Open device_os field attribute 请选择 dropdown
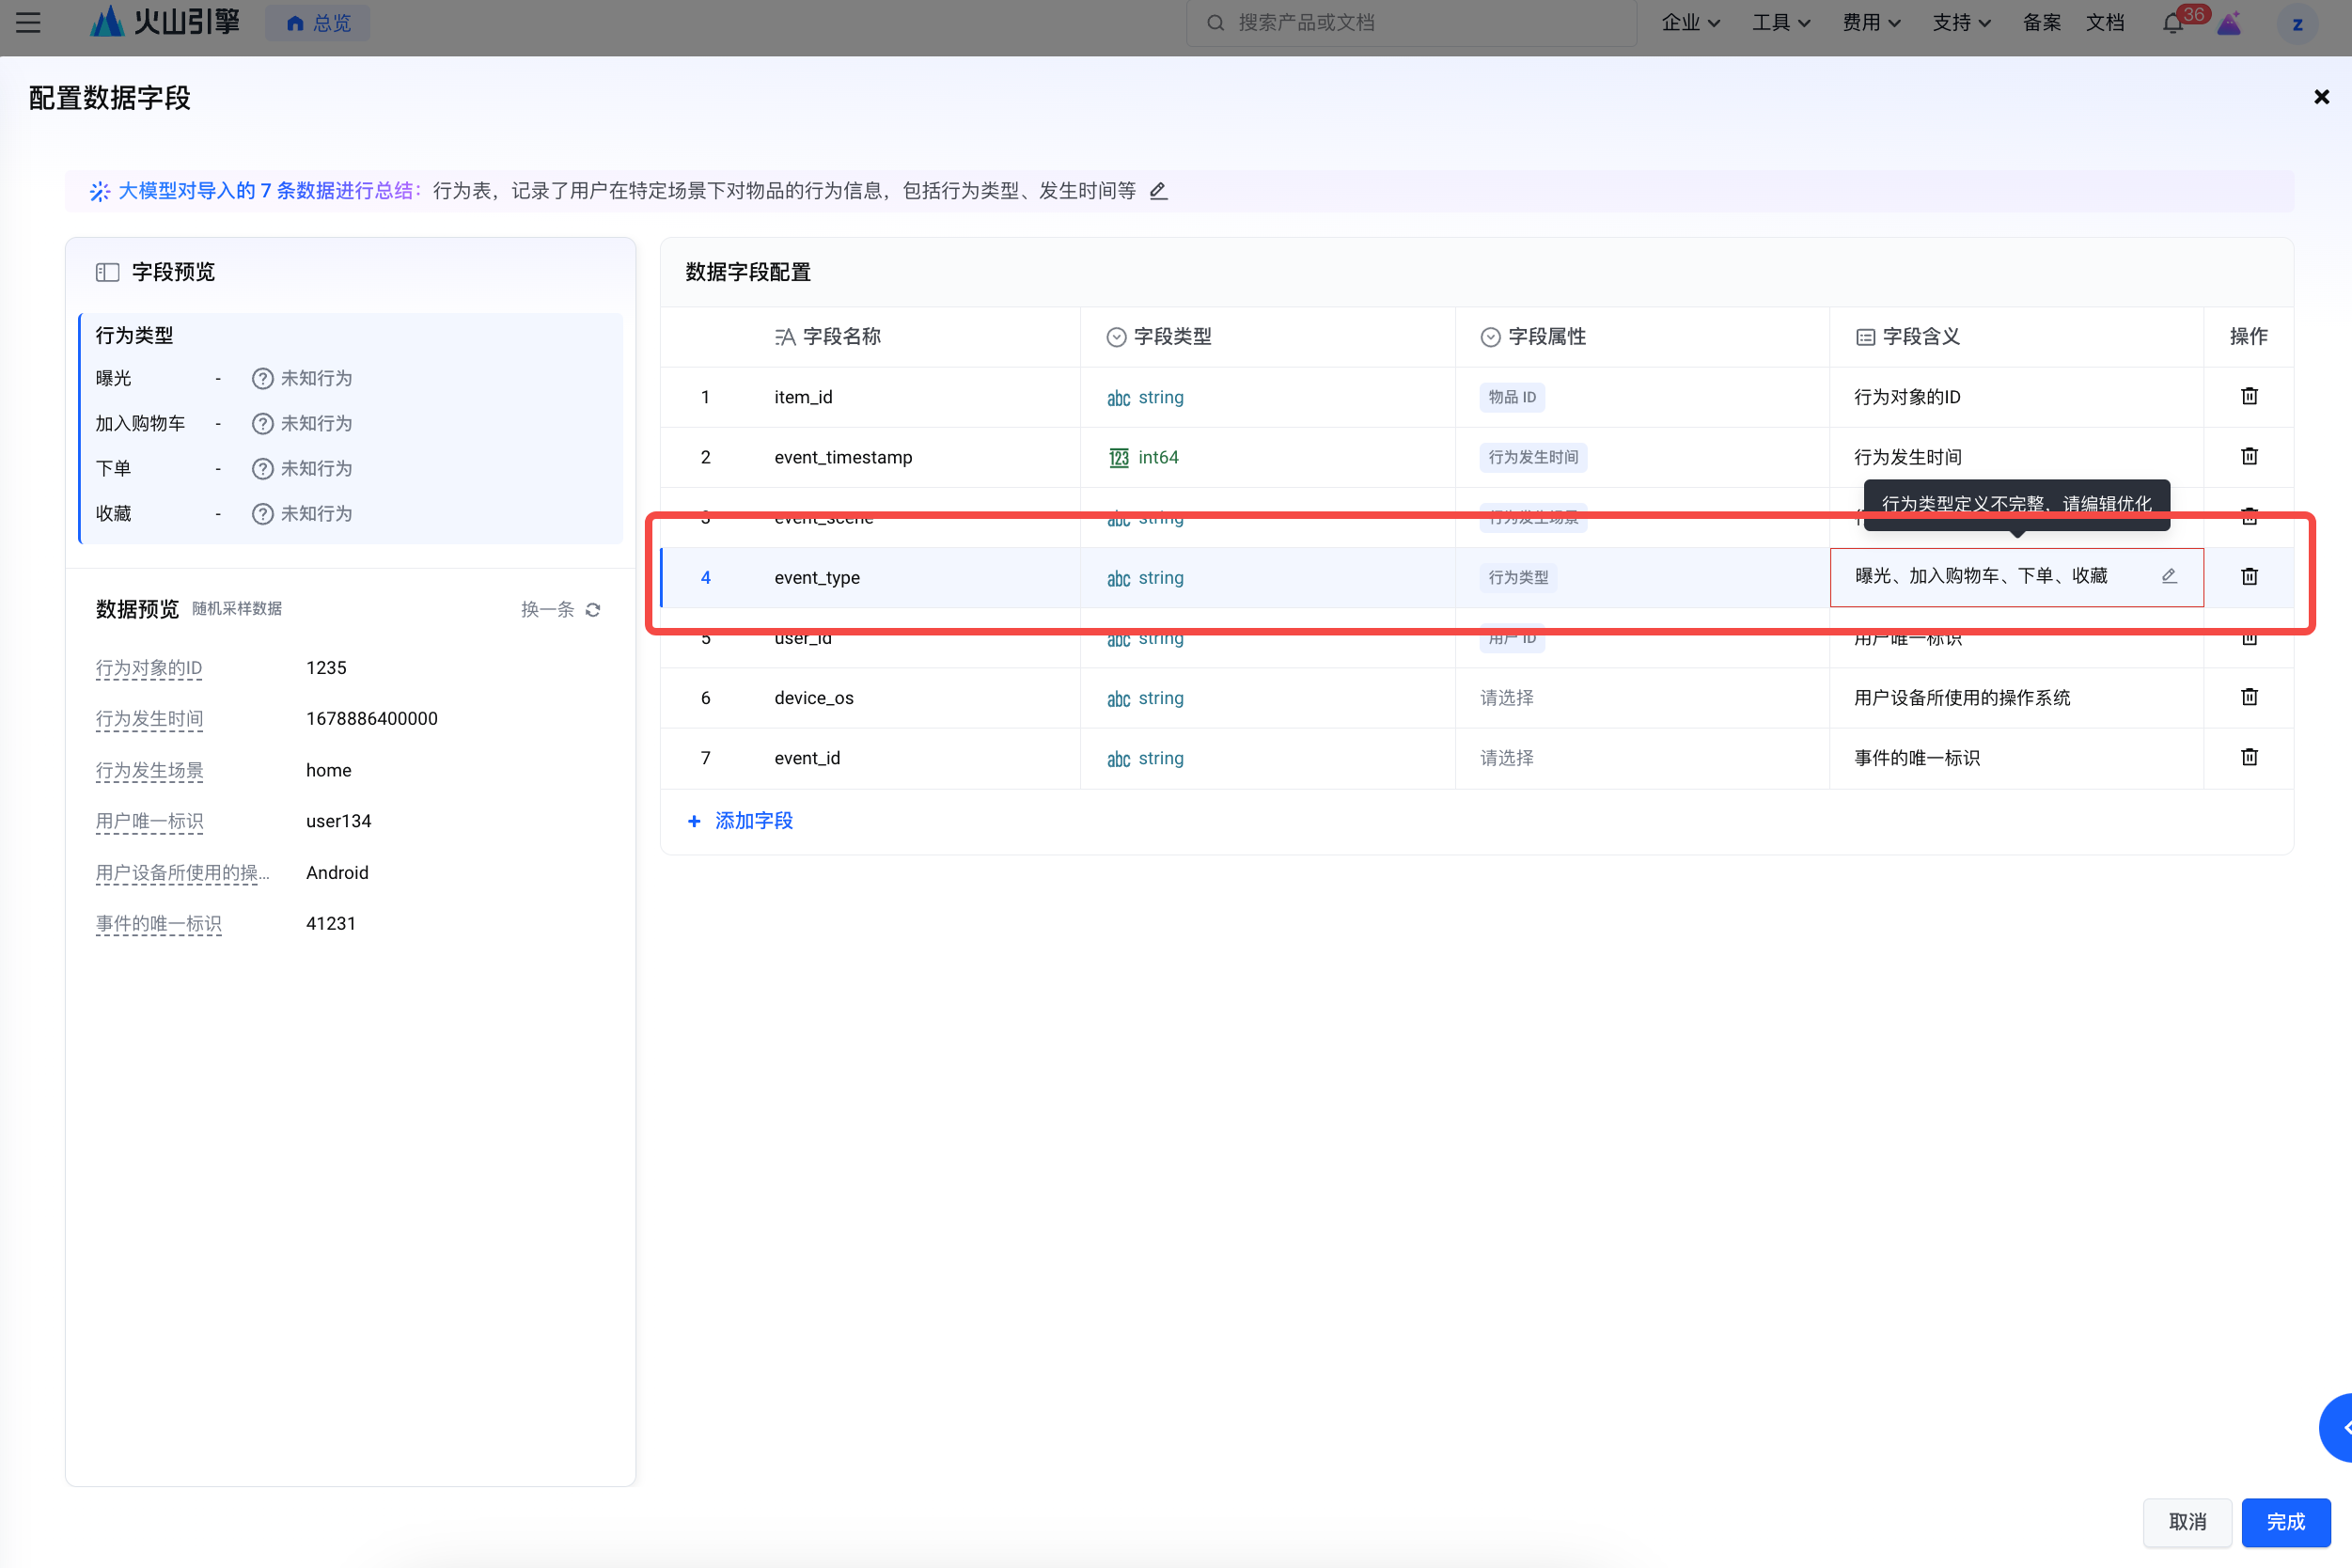The width and height of the screenshot is (2352, 1568). coord(1506,698)
